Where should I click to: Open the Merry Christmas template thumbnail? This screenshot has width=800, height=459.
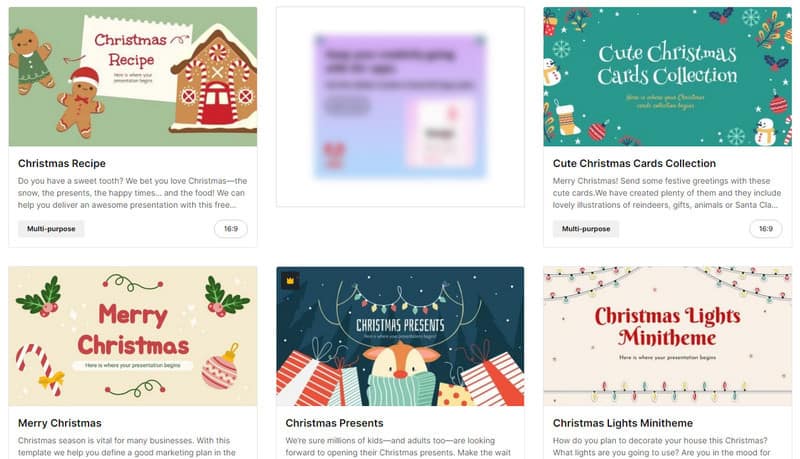click(133, 336)
